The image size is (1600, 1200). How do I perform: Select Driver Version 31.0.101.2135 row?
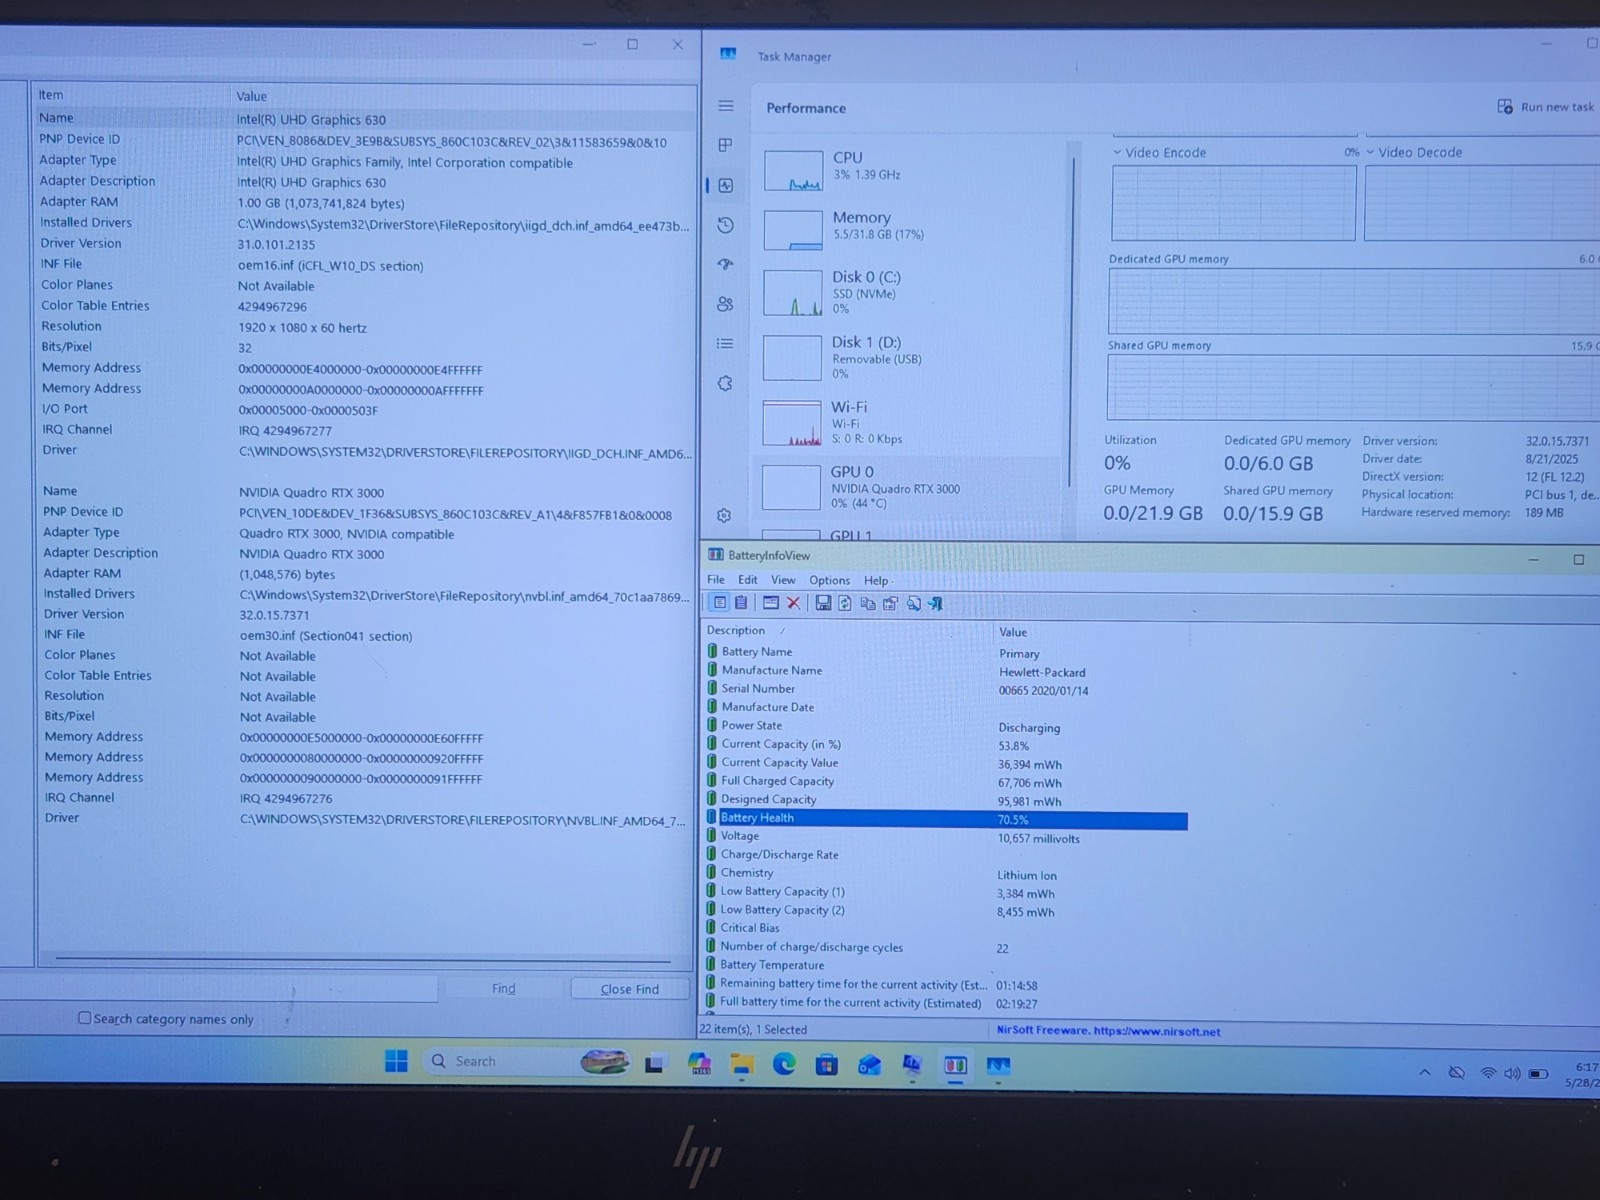point(364,243)
